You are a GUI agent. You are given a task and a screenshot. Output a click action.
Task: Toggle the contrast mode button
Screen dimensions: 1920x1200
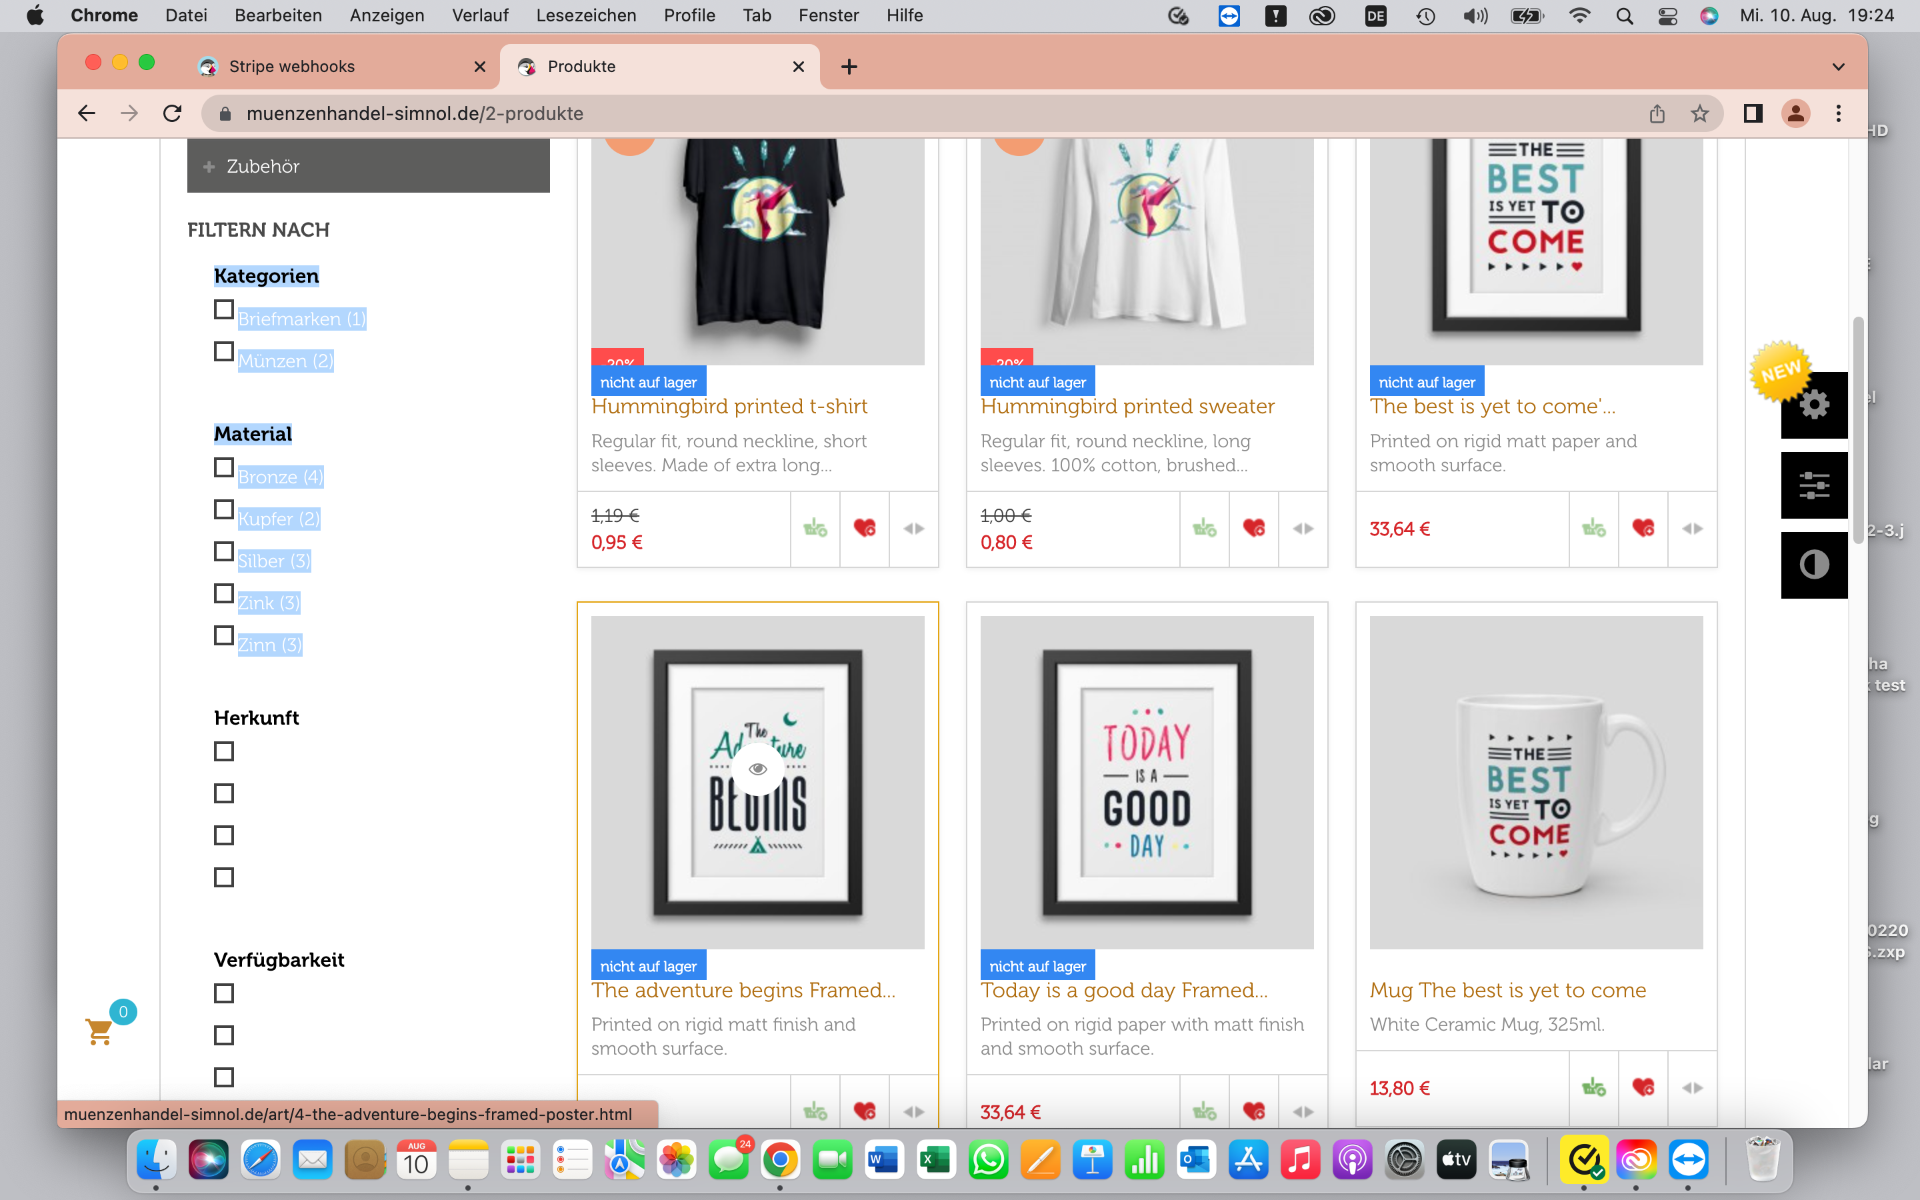click(1813, 565)
